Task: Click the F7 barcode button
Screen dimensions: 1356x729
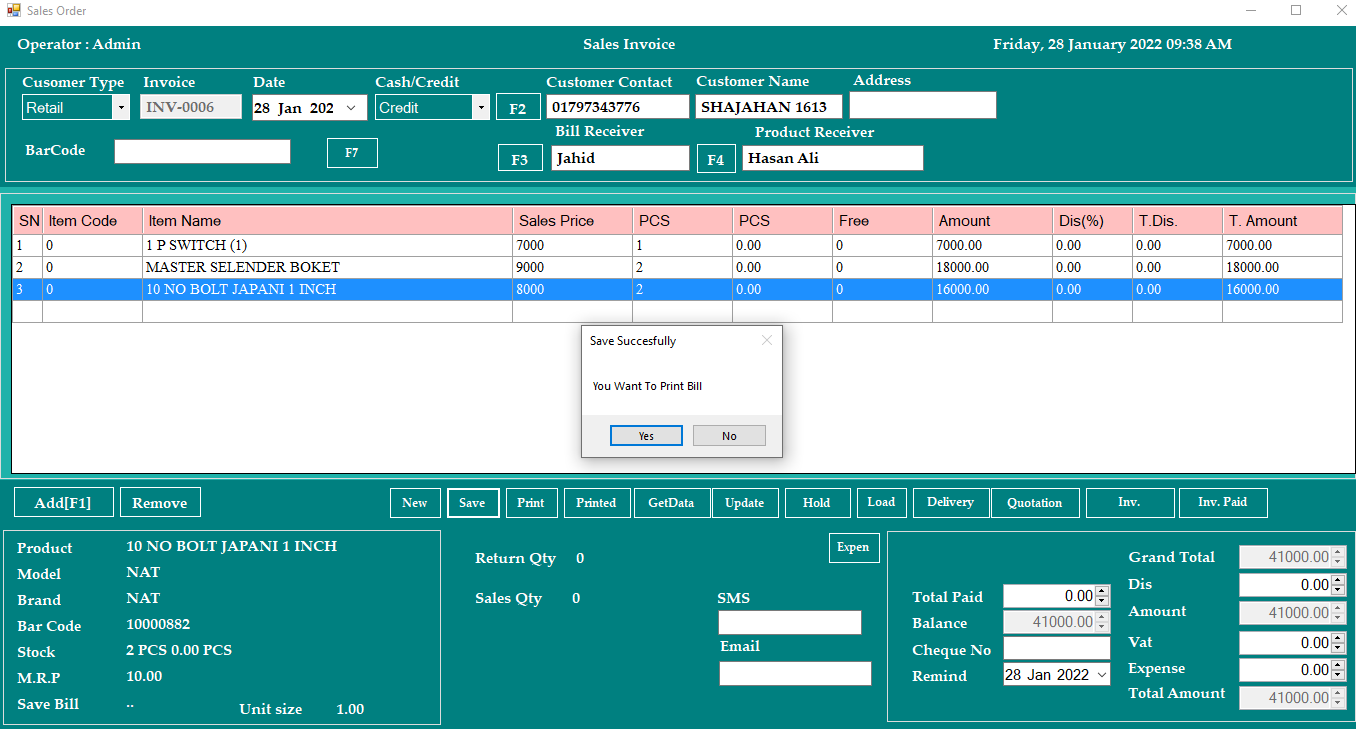Action: point(352,153)
